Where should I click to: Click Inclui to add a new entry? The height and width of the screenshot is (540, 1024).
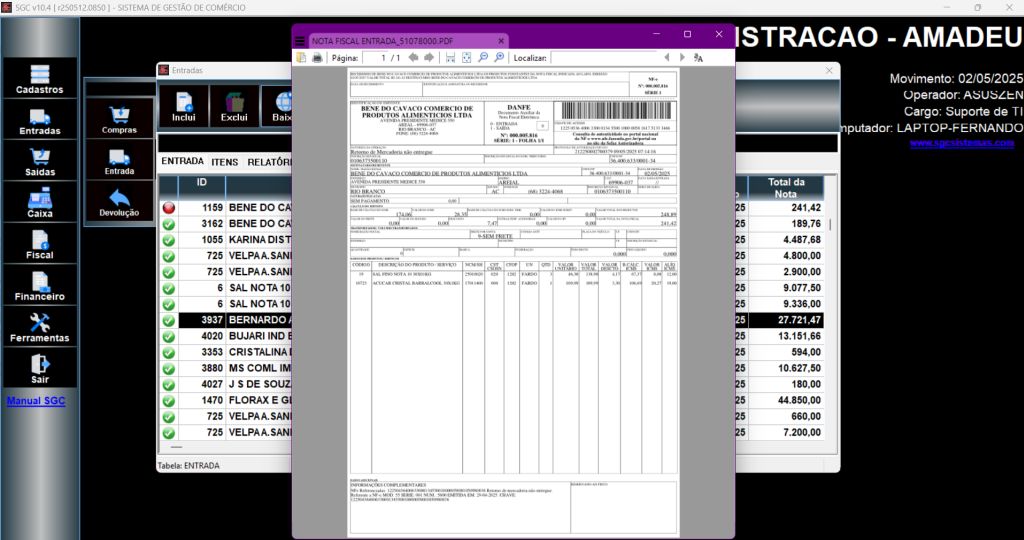point(184,106)
